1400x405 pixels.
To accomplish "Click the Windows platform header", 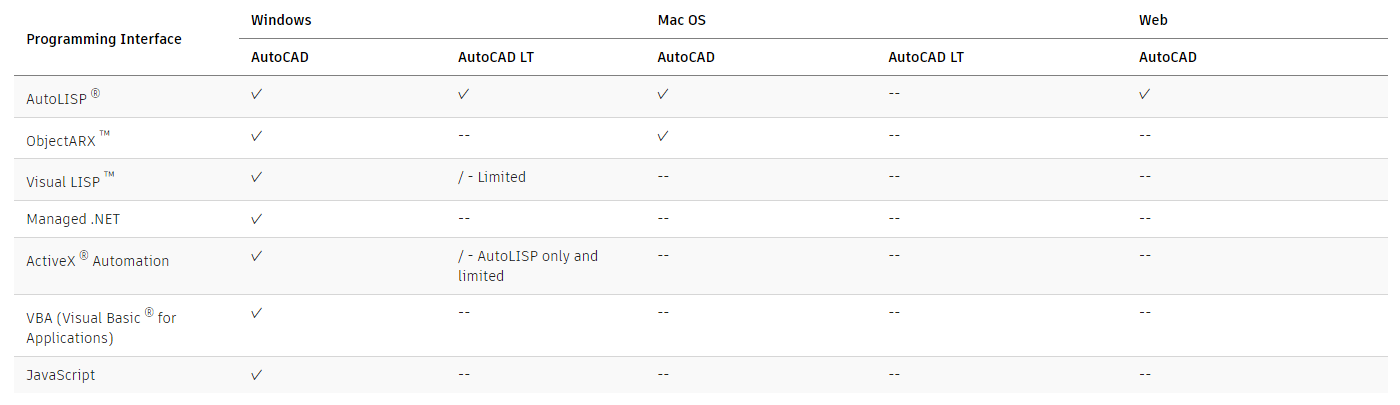I will 280,20.
